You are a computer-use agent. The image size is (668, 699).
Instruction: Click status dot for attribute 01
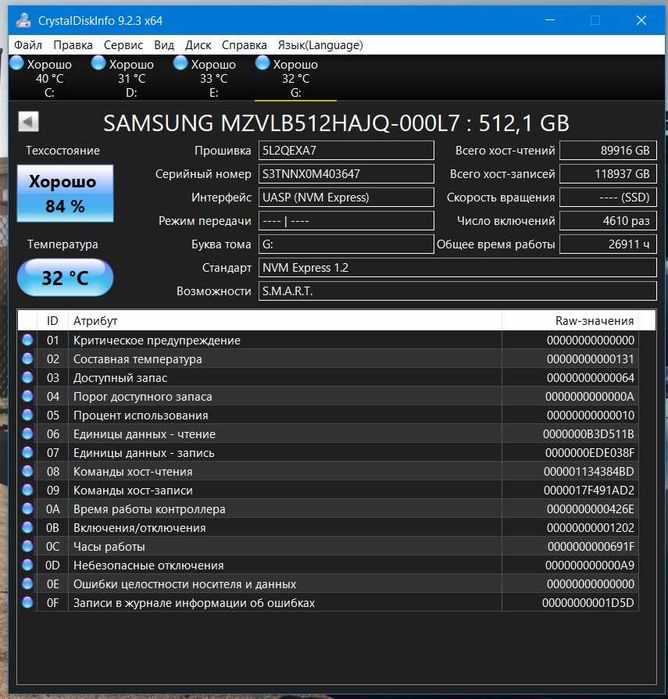27,340
